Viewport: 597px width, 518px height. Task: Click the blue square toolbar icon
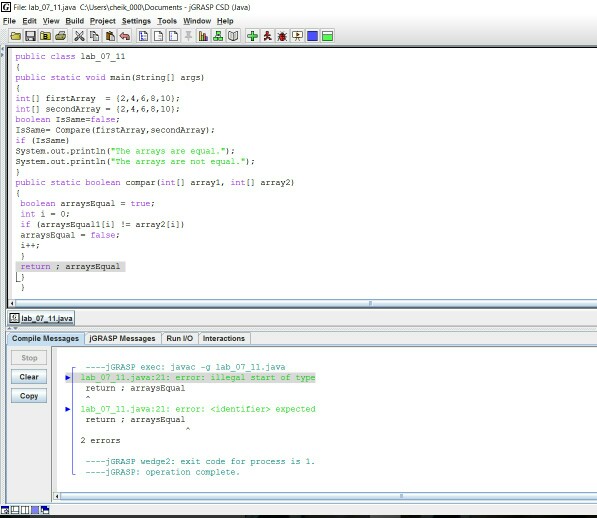pos(312,37)
